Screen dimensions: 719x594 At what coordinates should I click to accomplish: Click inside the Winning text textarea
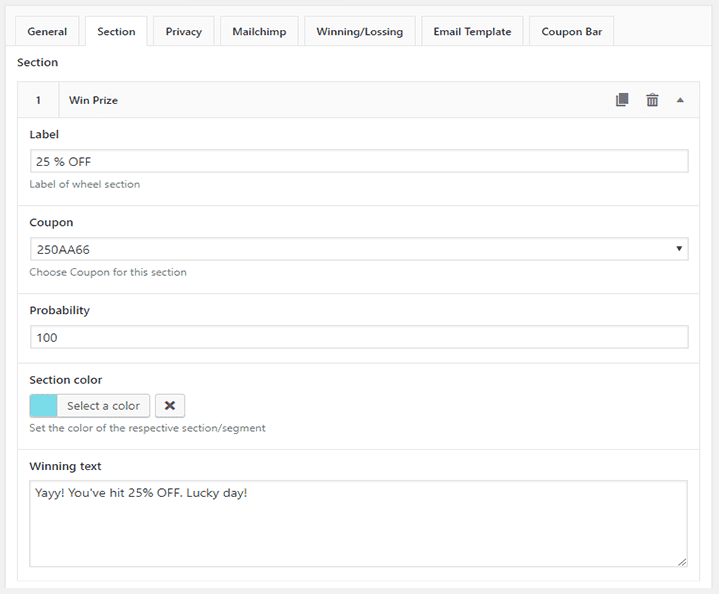pyautogui.click(x=358, y=524)
